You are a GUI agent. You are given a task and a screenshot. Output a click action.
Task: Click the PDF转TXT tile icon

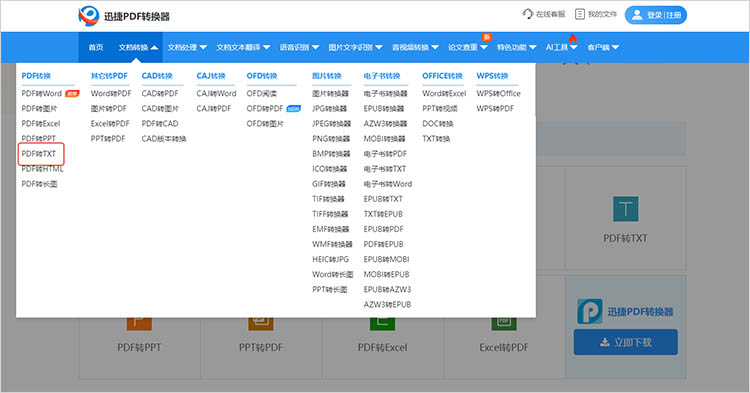click(625, 209)
